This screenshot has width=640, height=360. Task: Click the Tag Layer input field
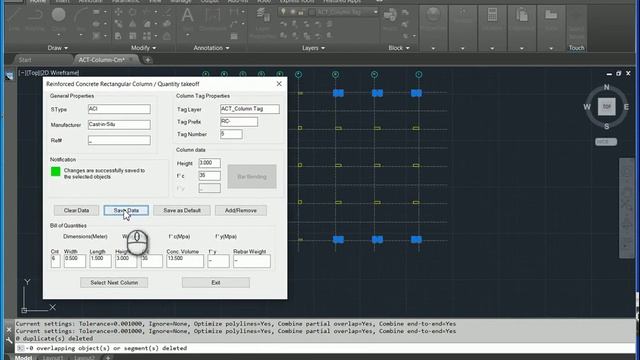pos(250,109)
